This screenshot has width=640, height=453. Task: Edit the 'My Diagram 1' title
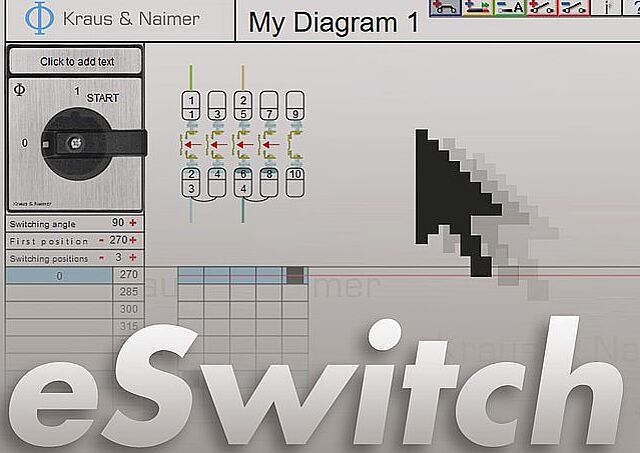point(333,22)
